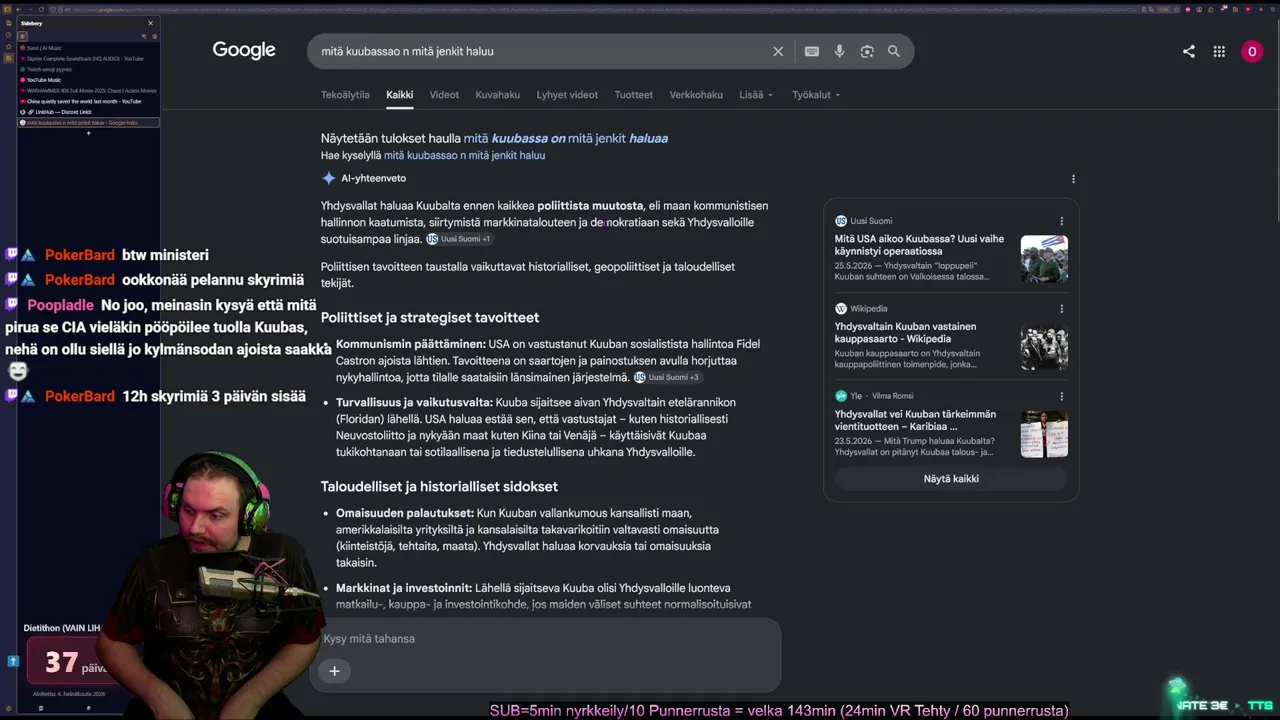Expand the Lisää dropdown menu

click(x=756, y=95)
